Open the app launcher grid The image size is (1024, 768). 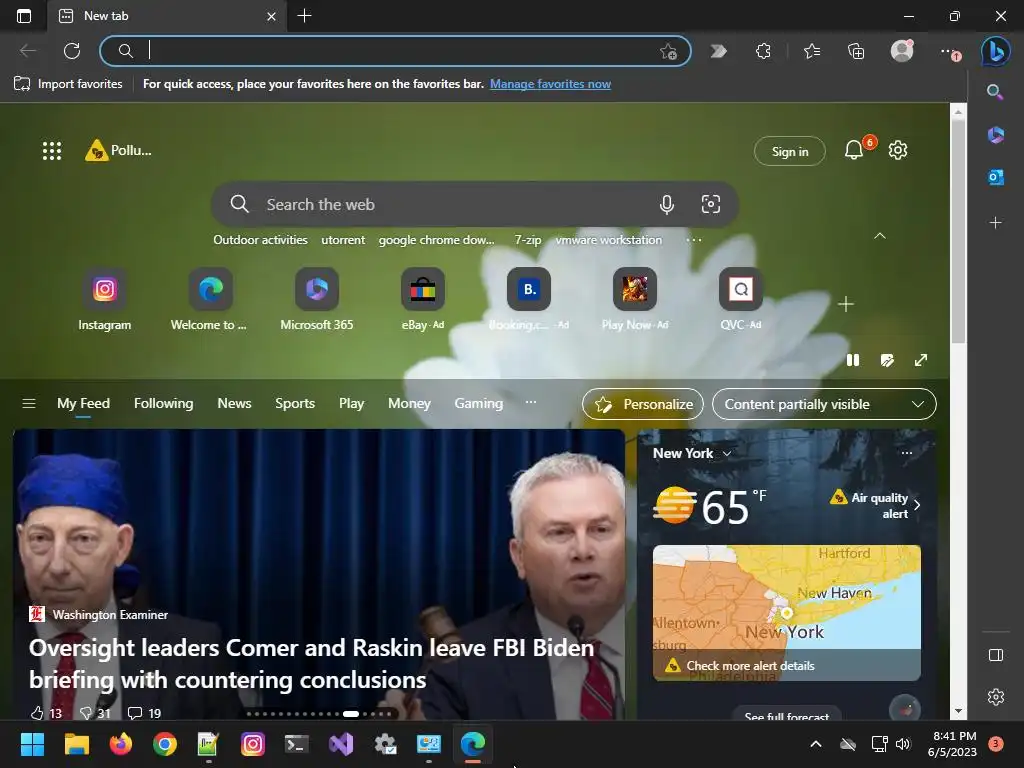coord(52,151)
